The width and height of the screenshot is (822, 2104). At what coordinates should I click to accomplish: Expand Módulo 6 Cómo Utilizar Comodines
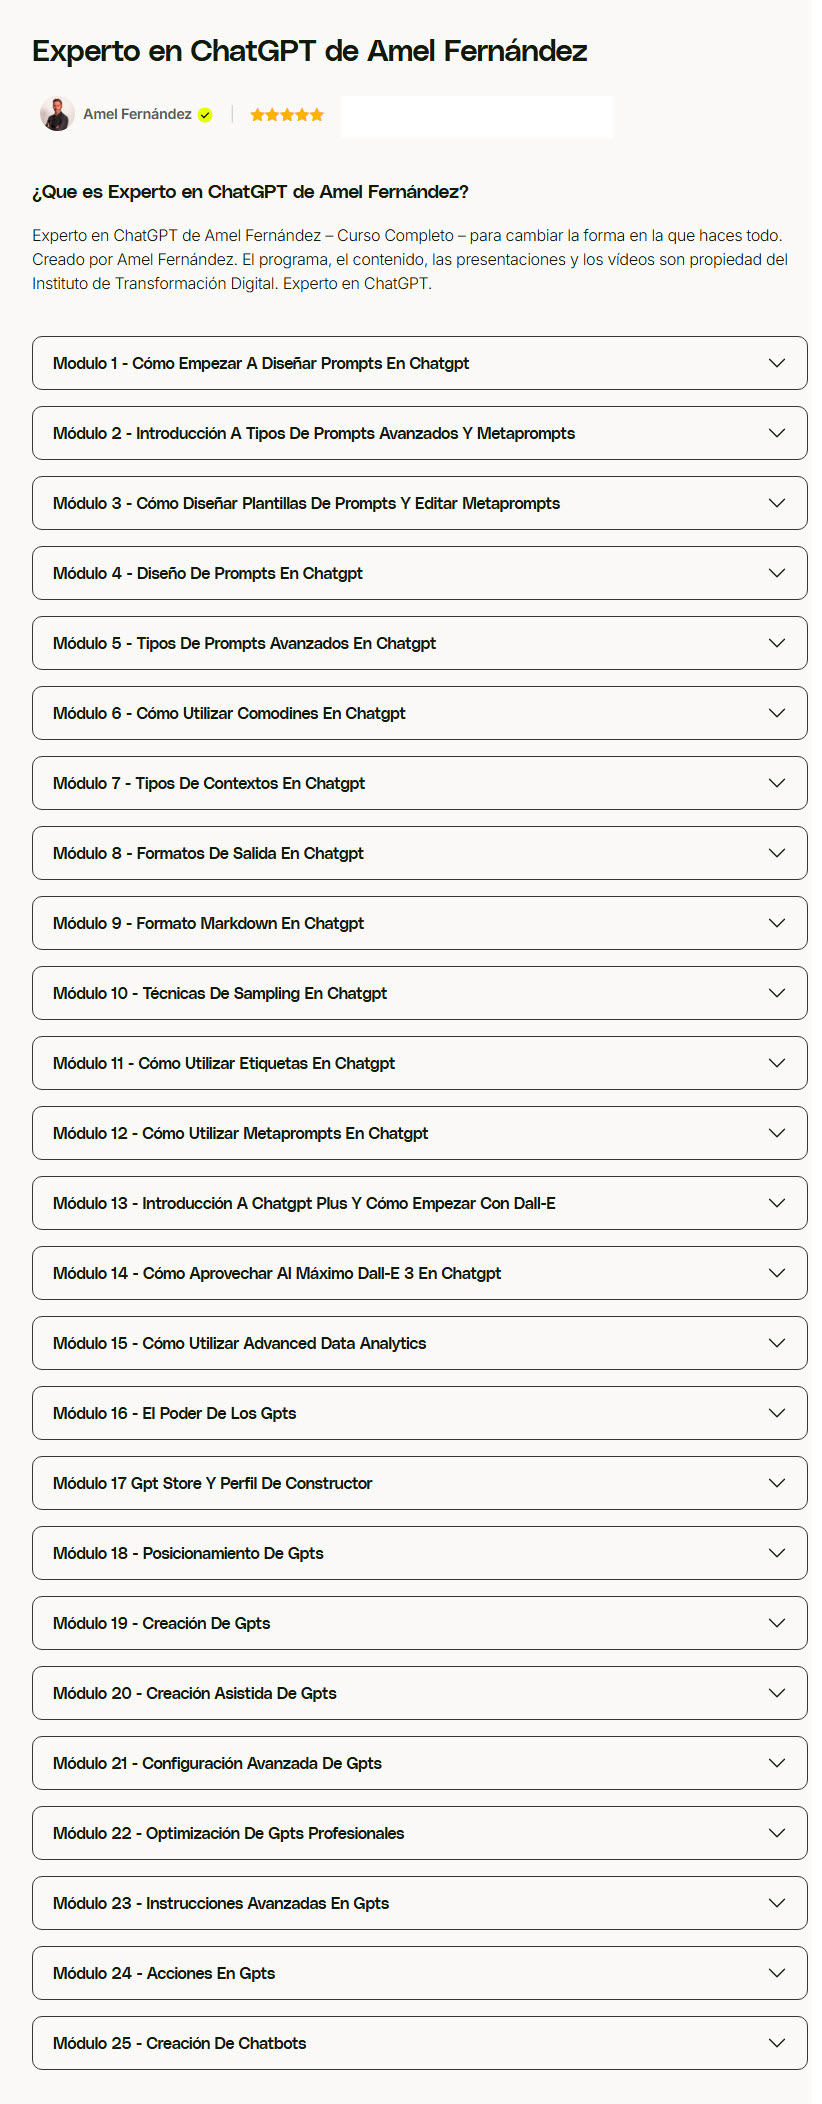419,713
